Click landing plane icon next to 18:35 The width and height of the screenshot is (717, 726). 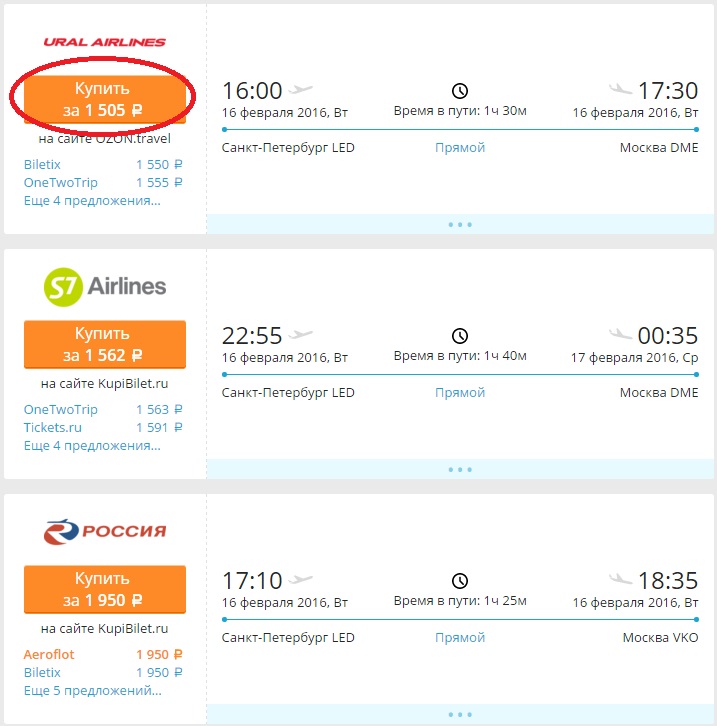[x=621, y=580]
